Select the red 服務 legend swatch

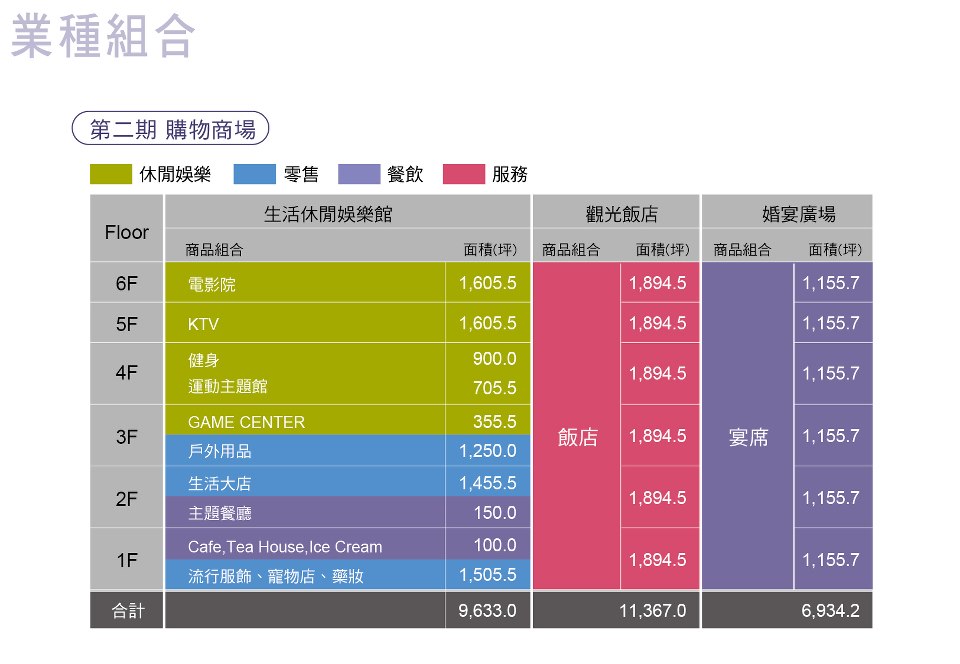[464, 174]
